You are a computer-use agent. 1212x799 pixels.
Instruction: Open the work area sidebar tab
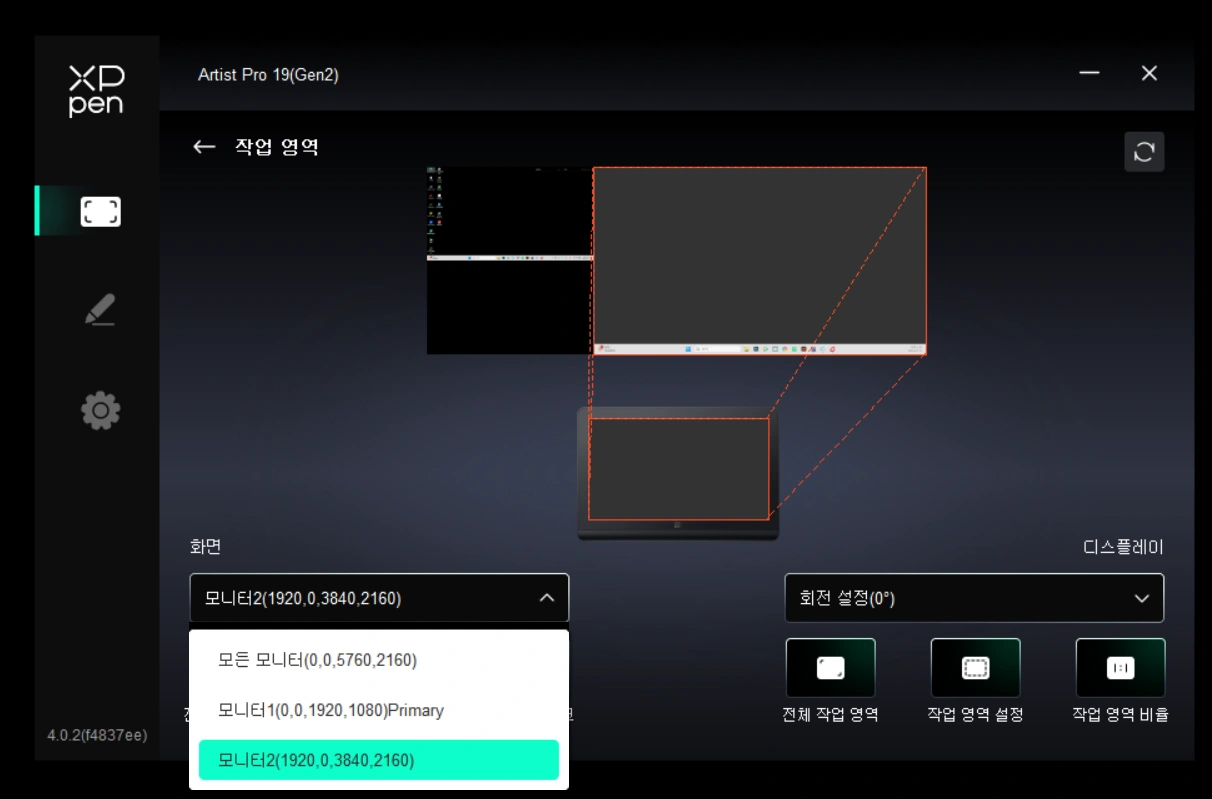pyautogui.click(x=100, y=211)
